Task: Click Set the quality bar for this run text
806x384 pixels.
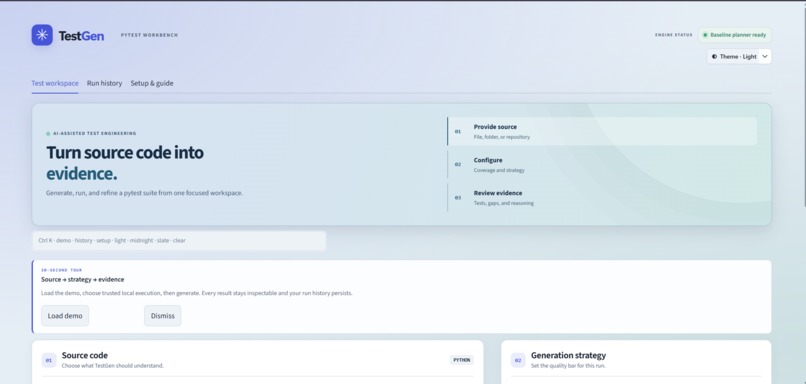Action: pyautogui.click(x=568, y=366)
